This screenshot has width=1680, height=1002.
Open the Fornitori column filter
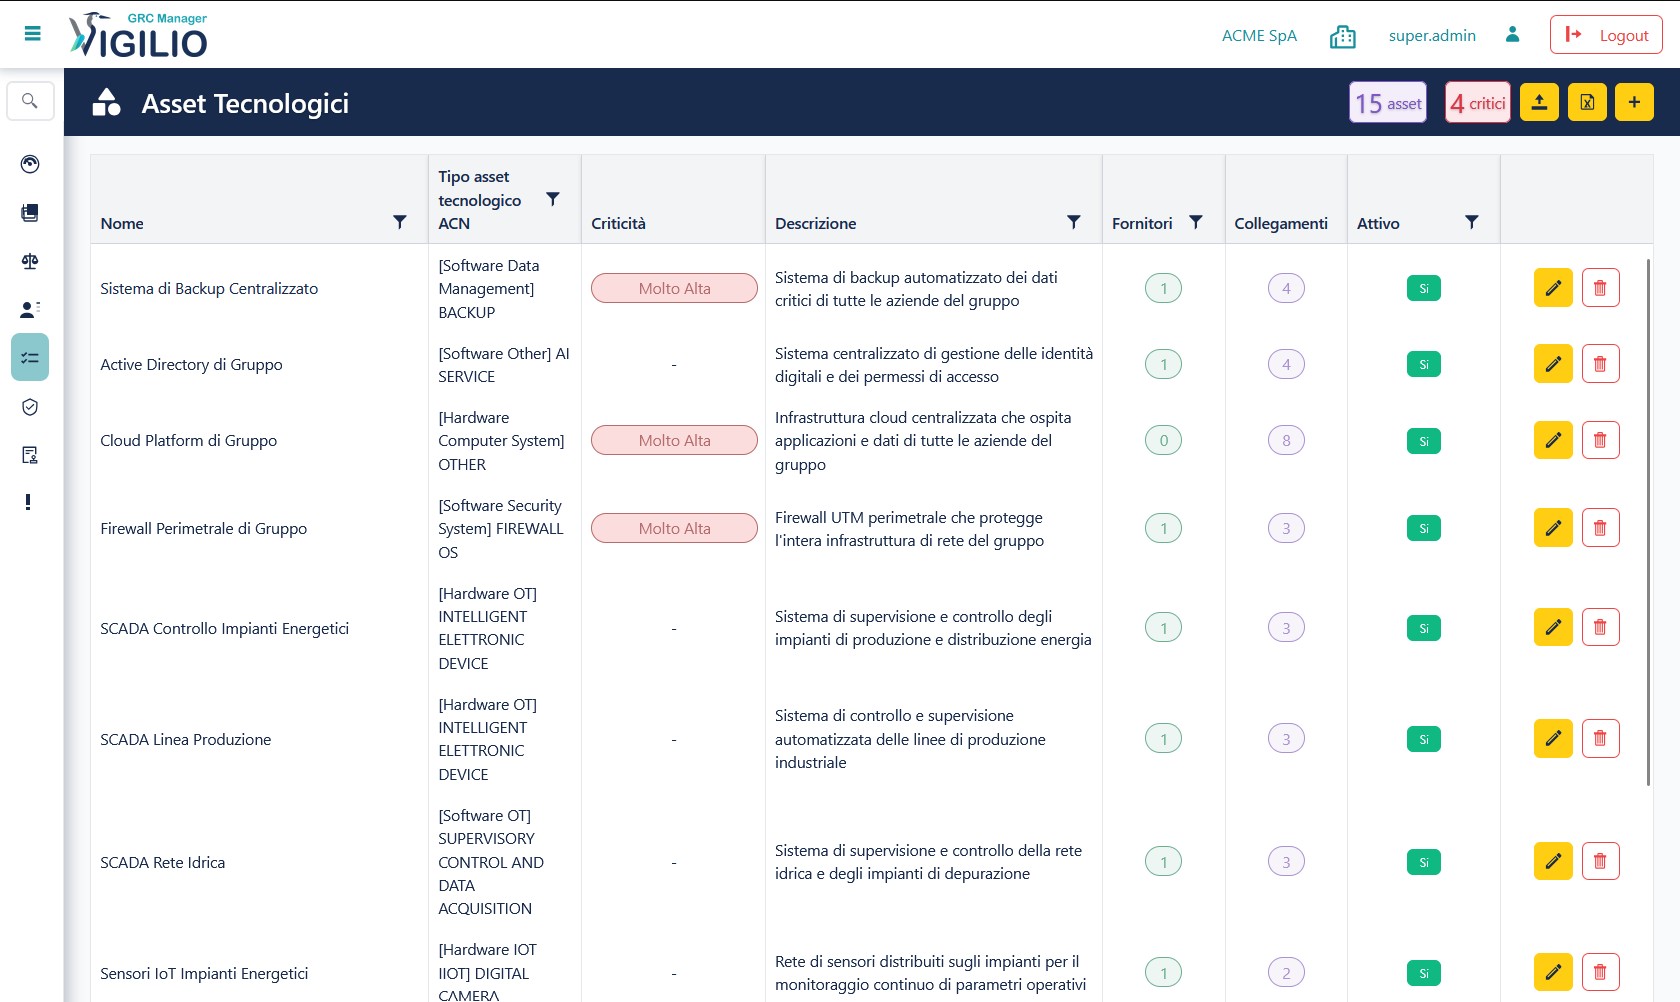[1196, 222]
